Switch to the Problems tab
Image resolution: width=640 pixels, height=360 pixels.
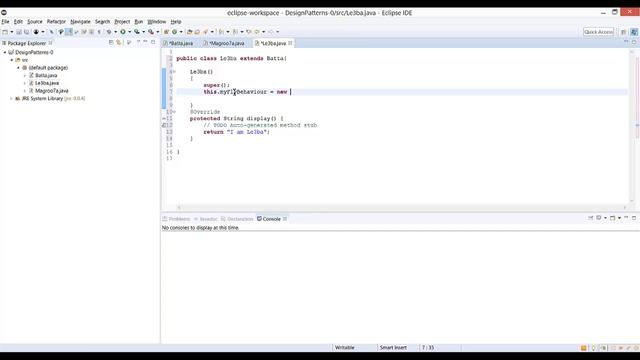pyautogui.click(x=176, y=219)
